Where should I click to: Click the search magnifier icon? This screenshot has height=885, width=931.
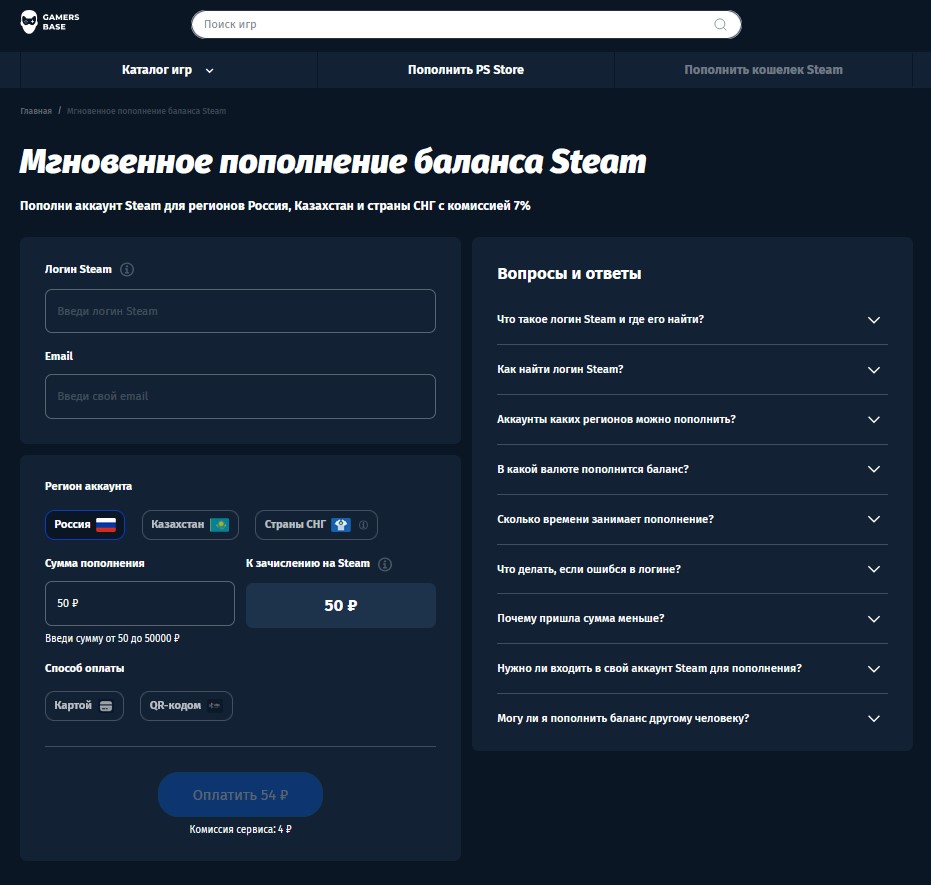(x=720, y=24)
